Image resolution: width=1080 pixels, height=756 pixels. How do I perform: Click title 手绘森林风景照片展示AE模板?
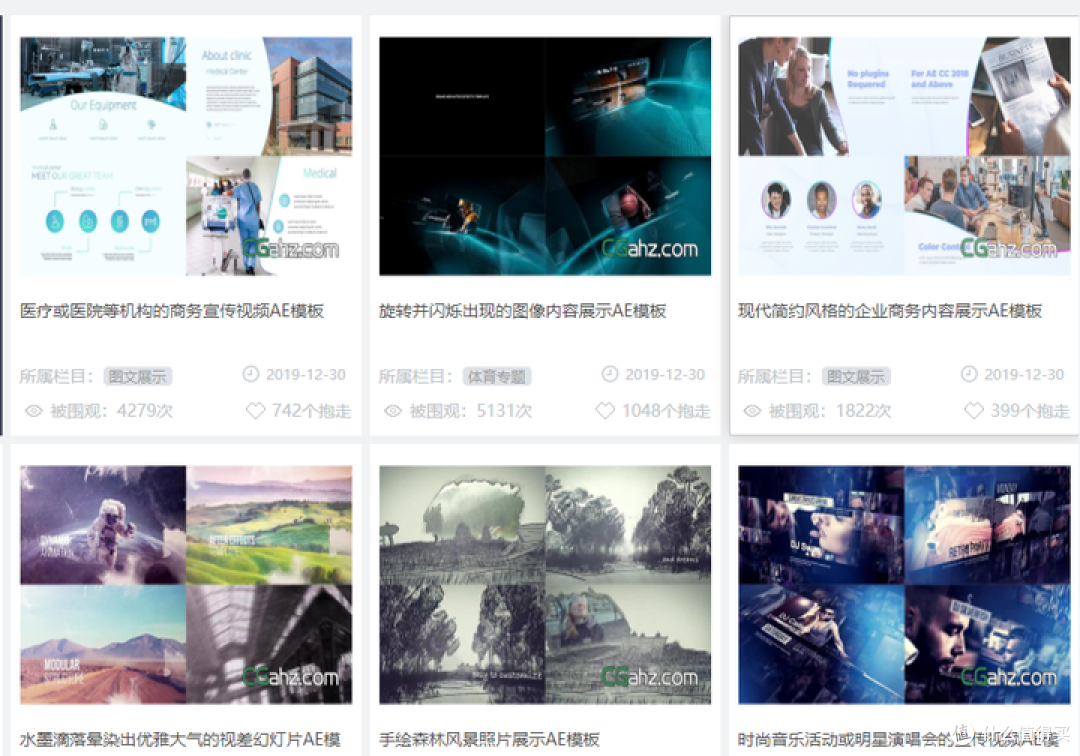[490, 739]
